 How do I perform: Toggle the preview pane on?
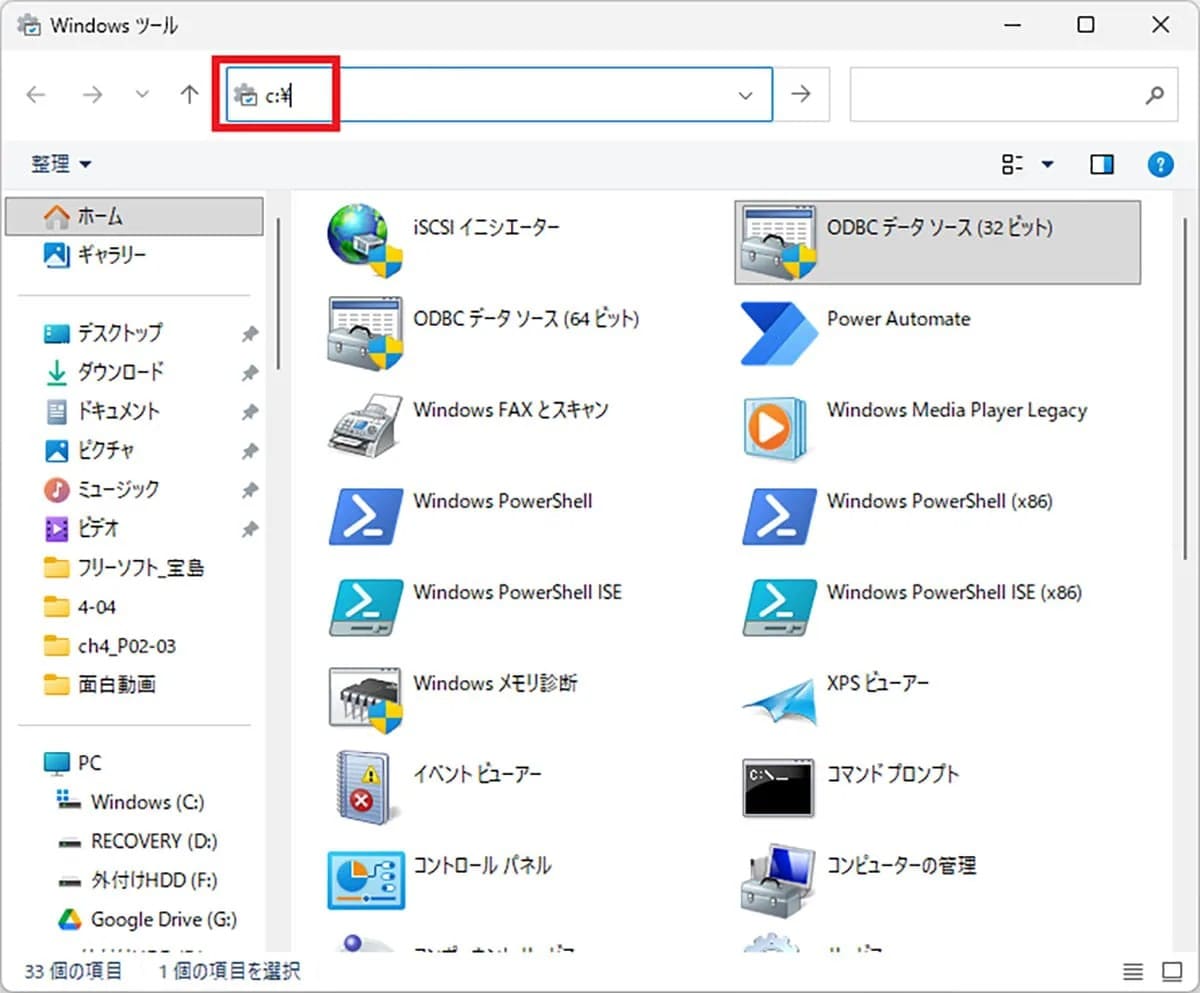(x=1101, y=164)
